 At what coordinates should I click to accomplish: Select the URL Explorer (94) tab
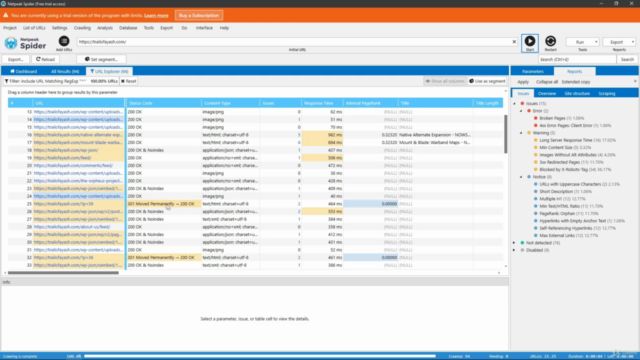point(109,71)
